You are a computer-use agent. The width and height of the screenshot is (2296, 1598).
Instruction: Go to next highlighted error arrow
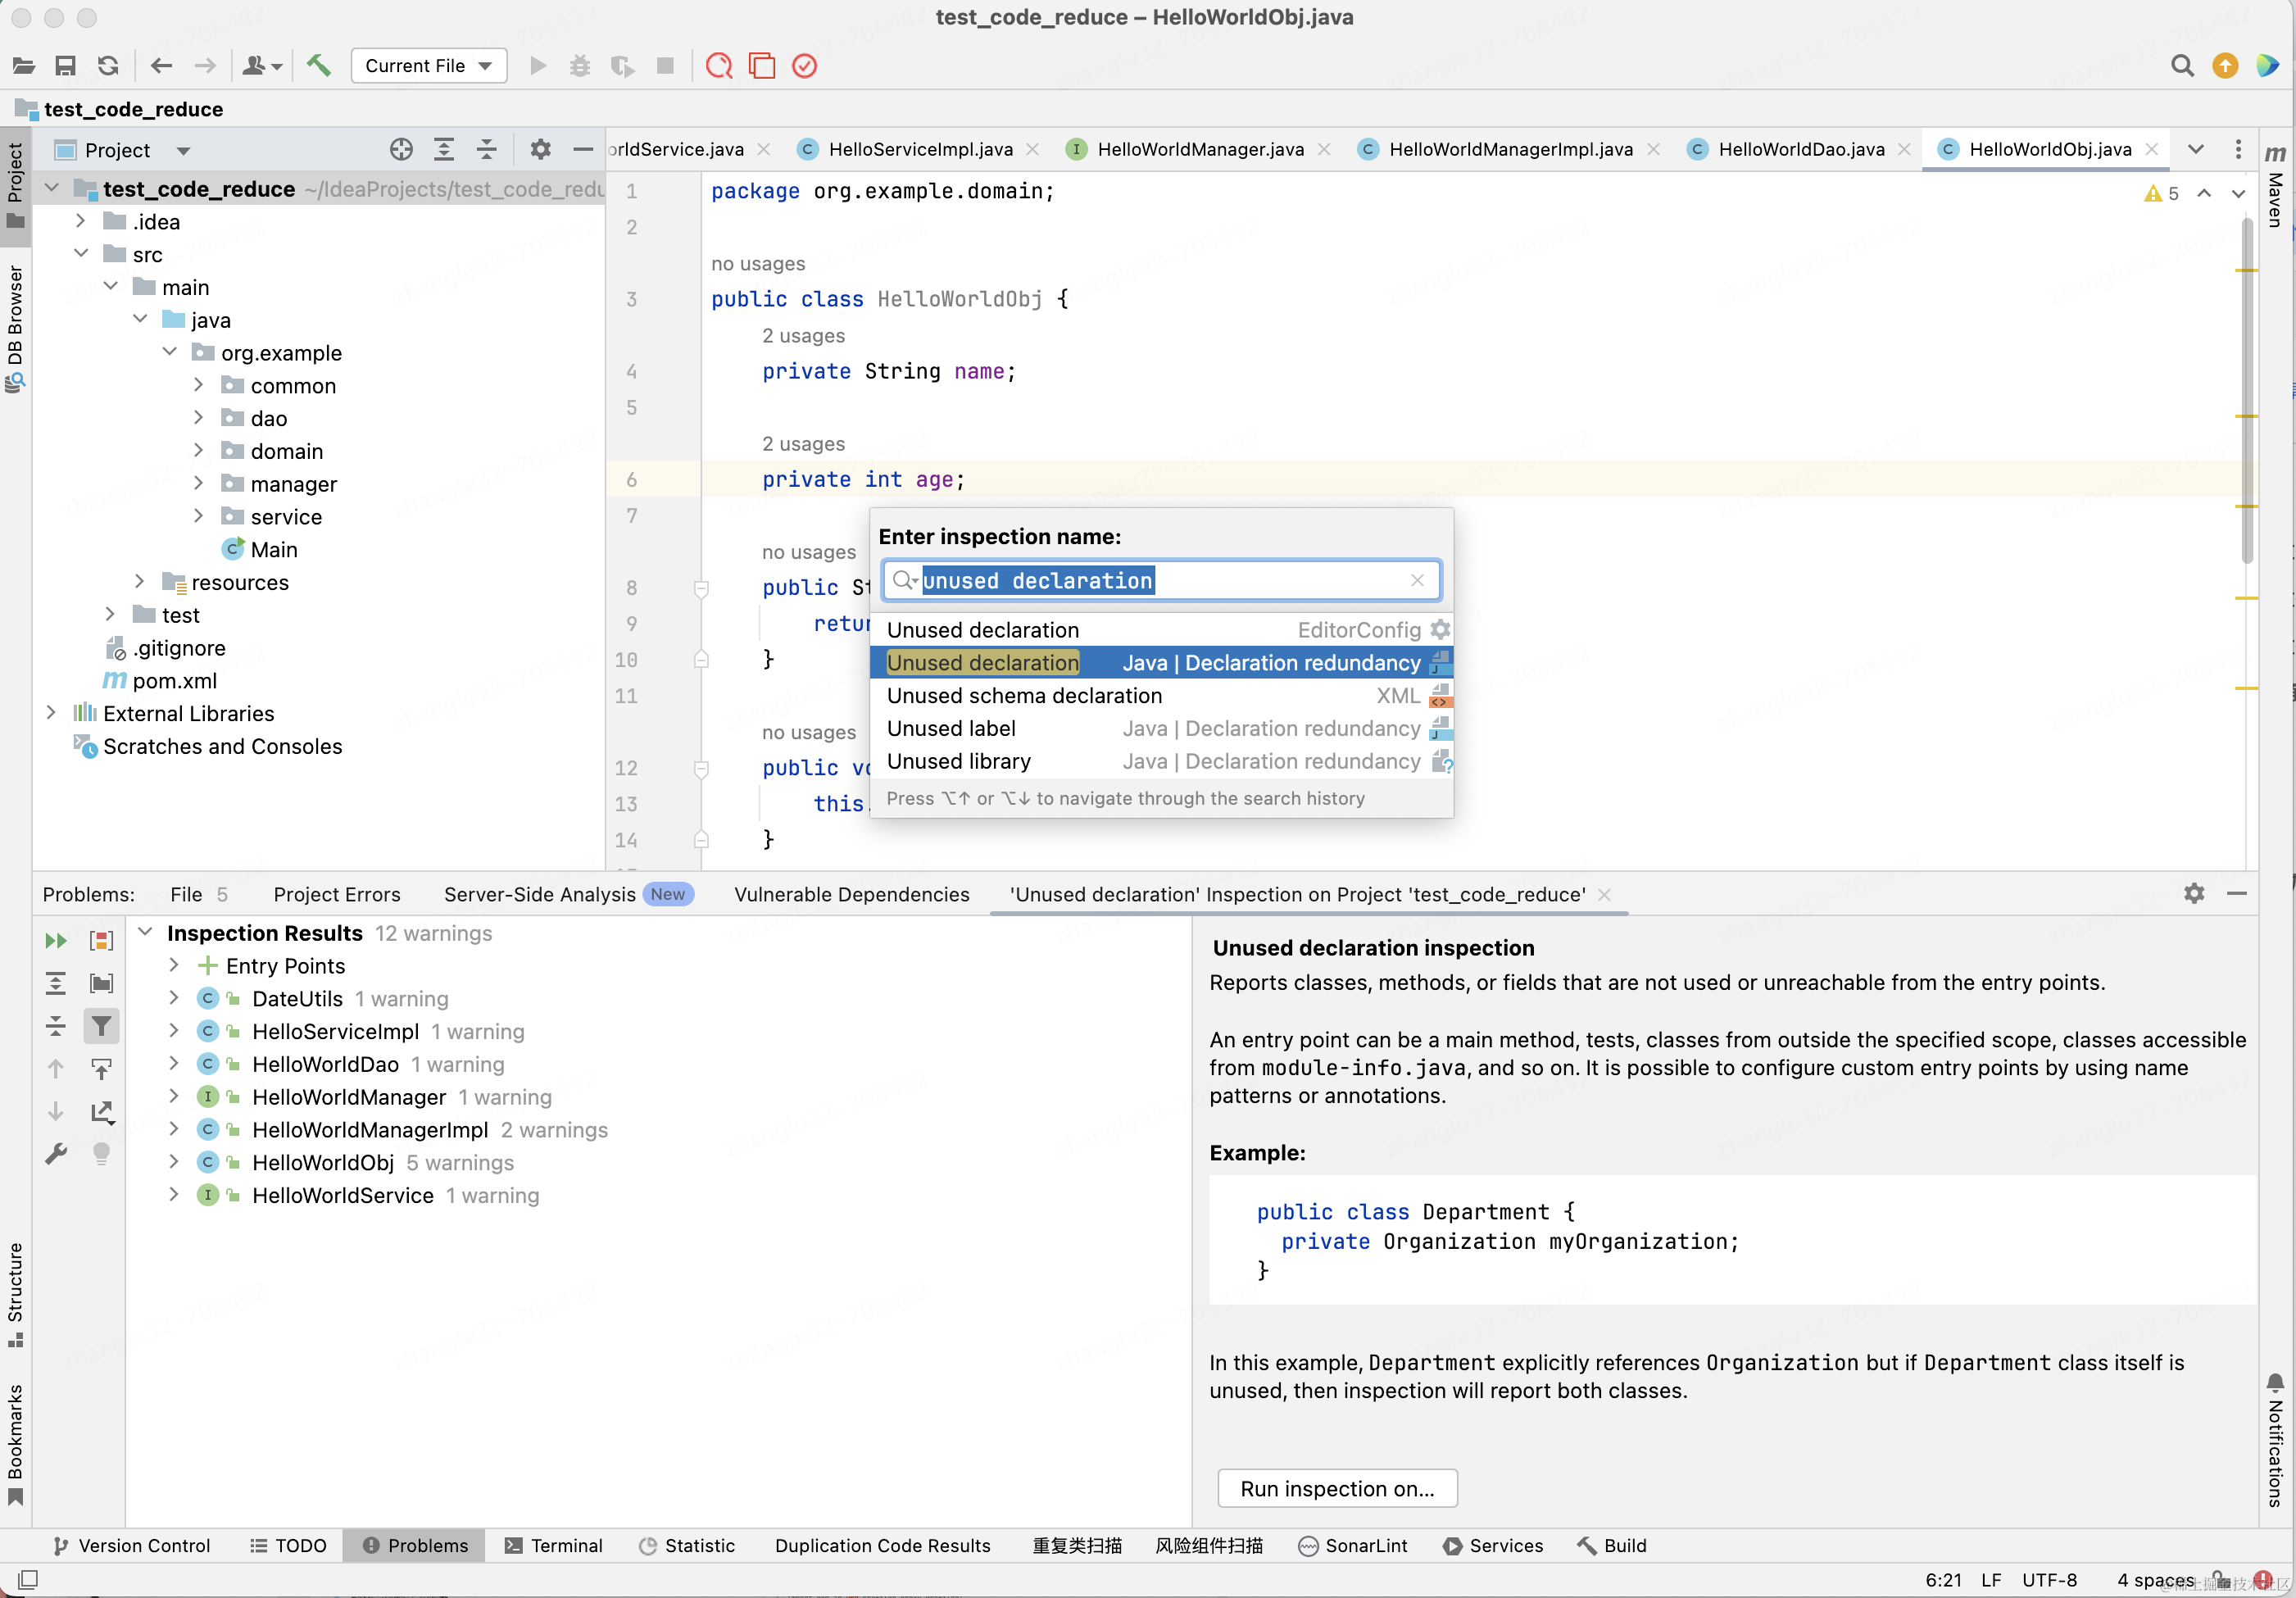(2238, 193)
